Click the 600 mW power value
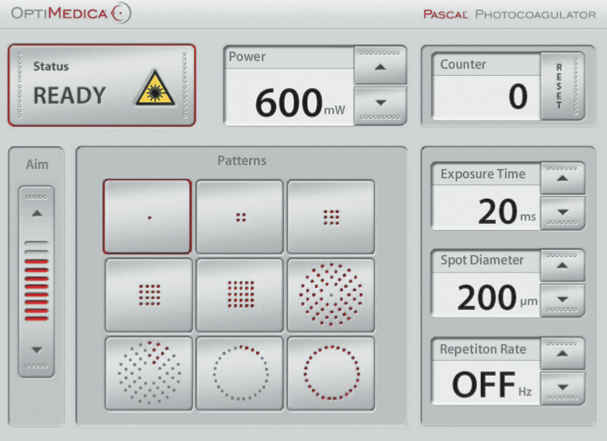The width and height of the screenshot is (607, 441). [x=300, y=103]
